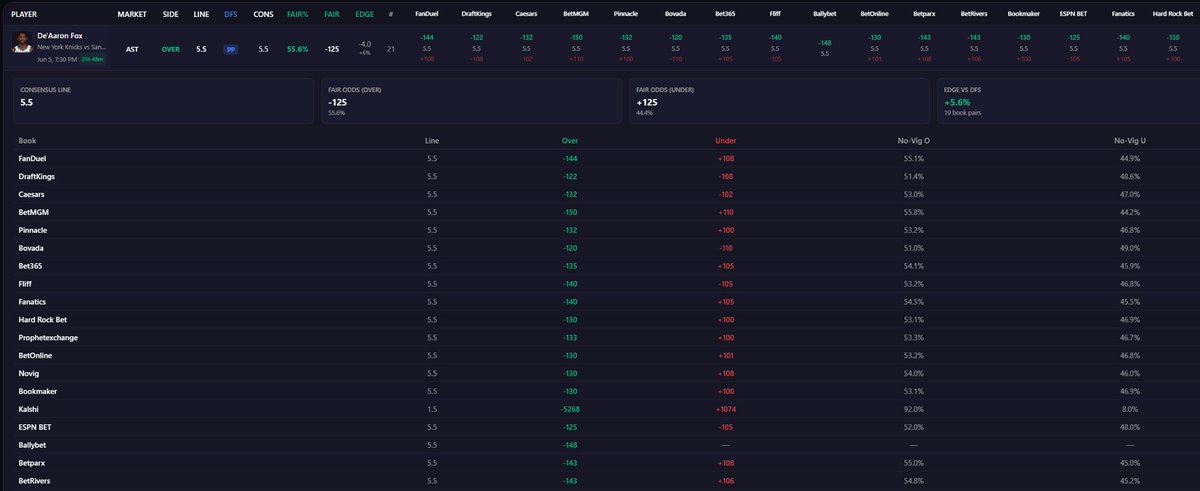The image size is (1200, 491).
Task: Click the green OVER side label
Action: [171, 48]
